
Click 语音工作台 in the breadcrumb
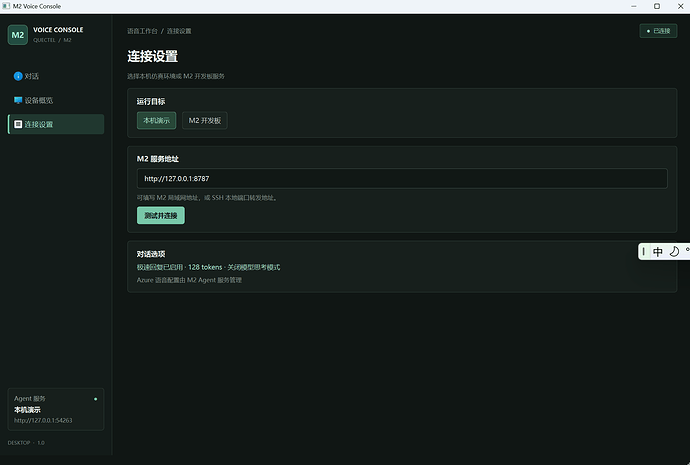(x=142, y=31)
